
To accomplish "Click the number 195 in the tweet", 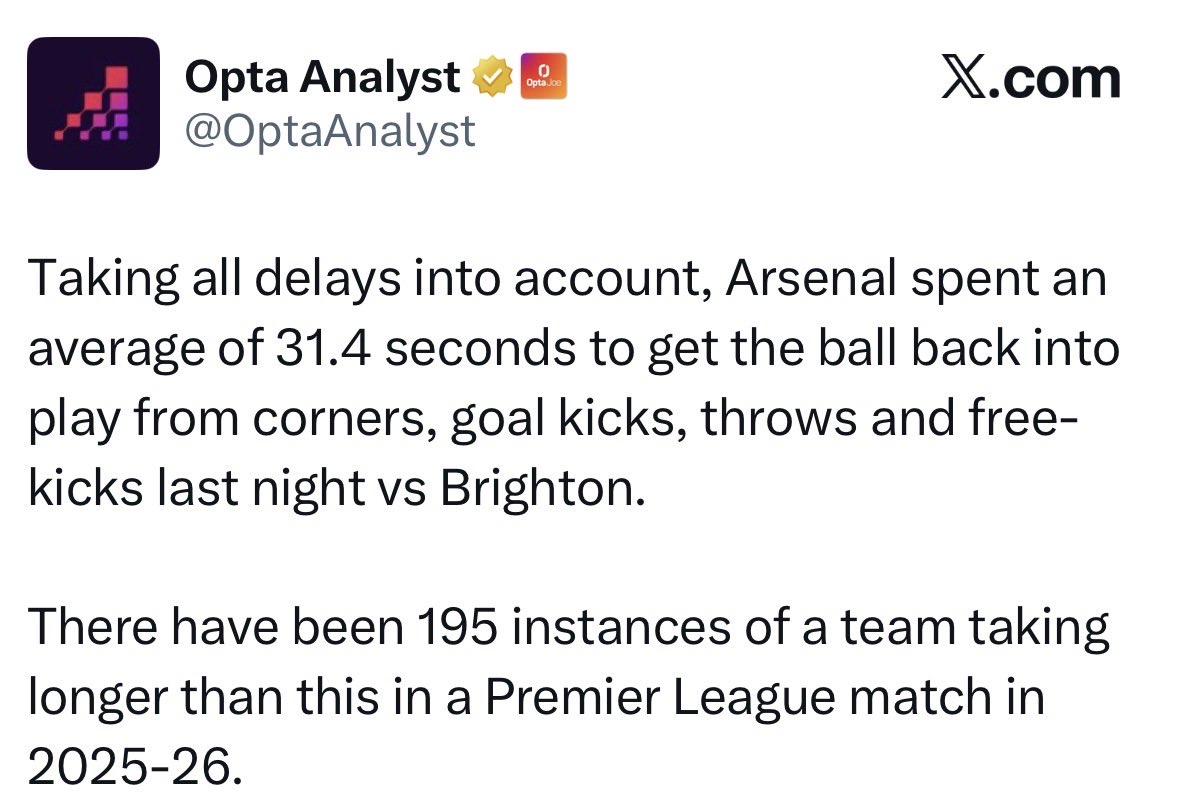I will (x=457, y=627).
